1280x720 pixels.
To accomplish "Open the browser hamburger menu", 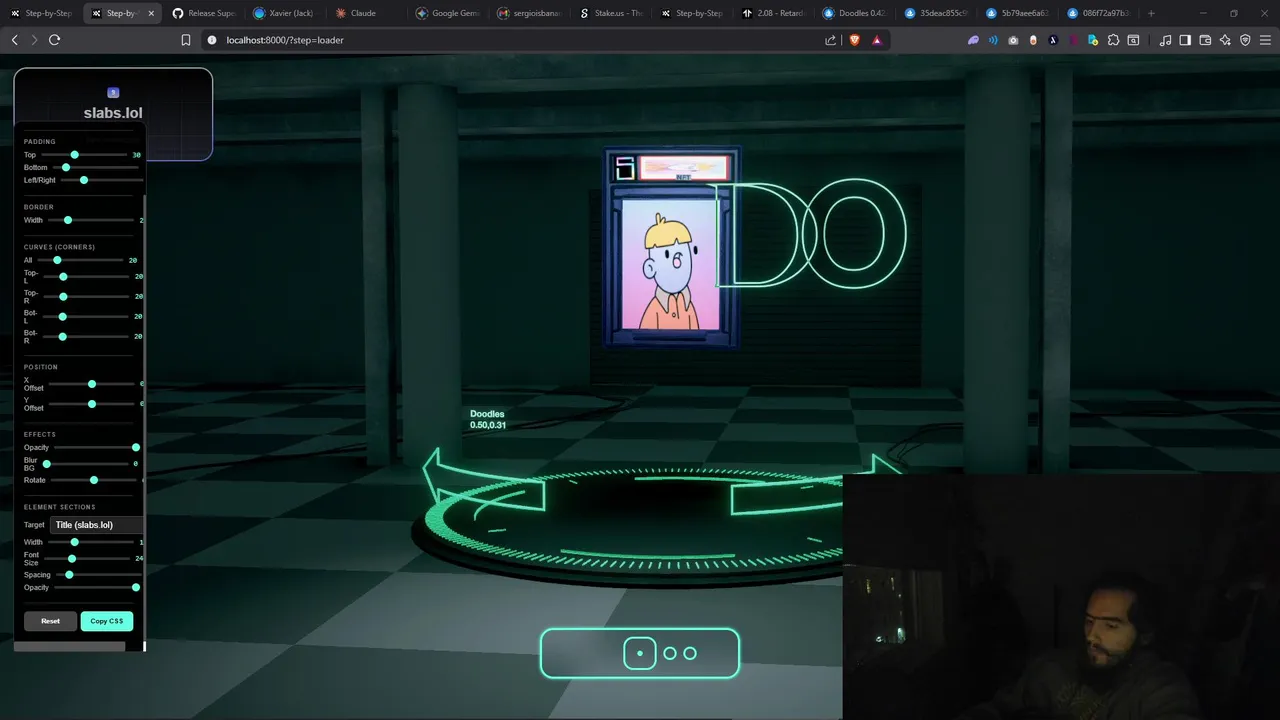I will coord(1265,40).
